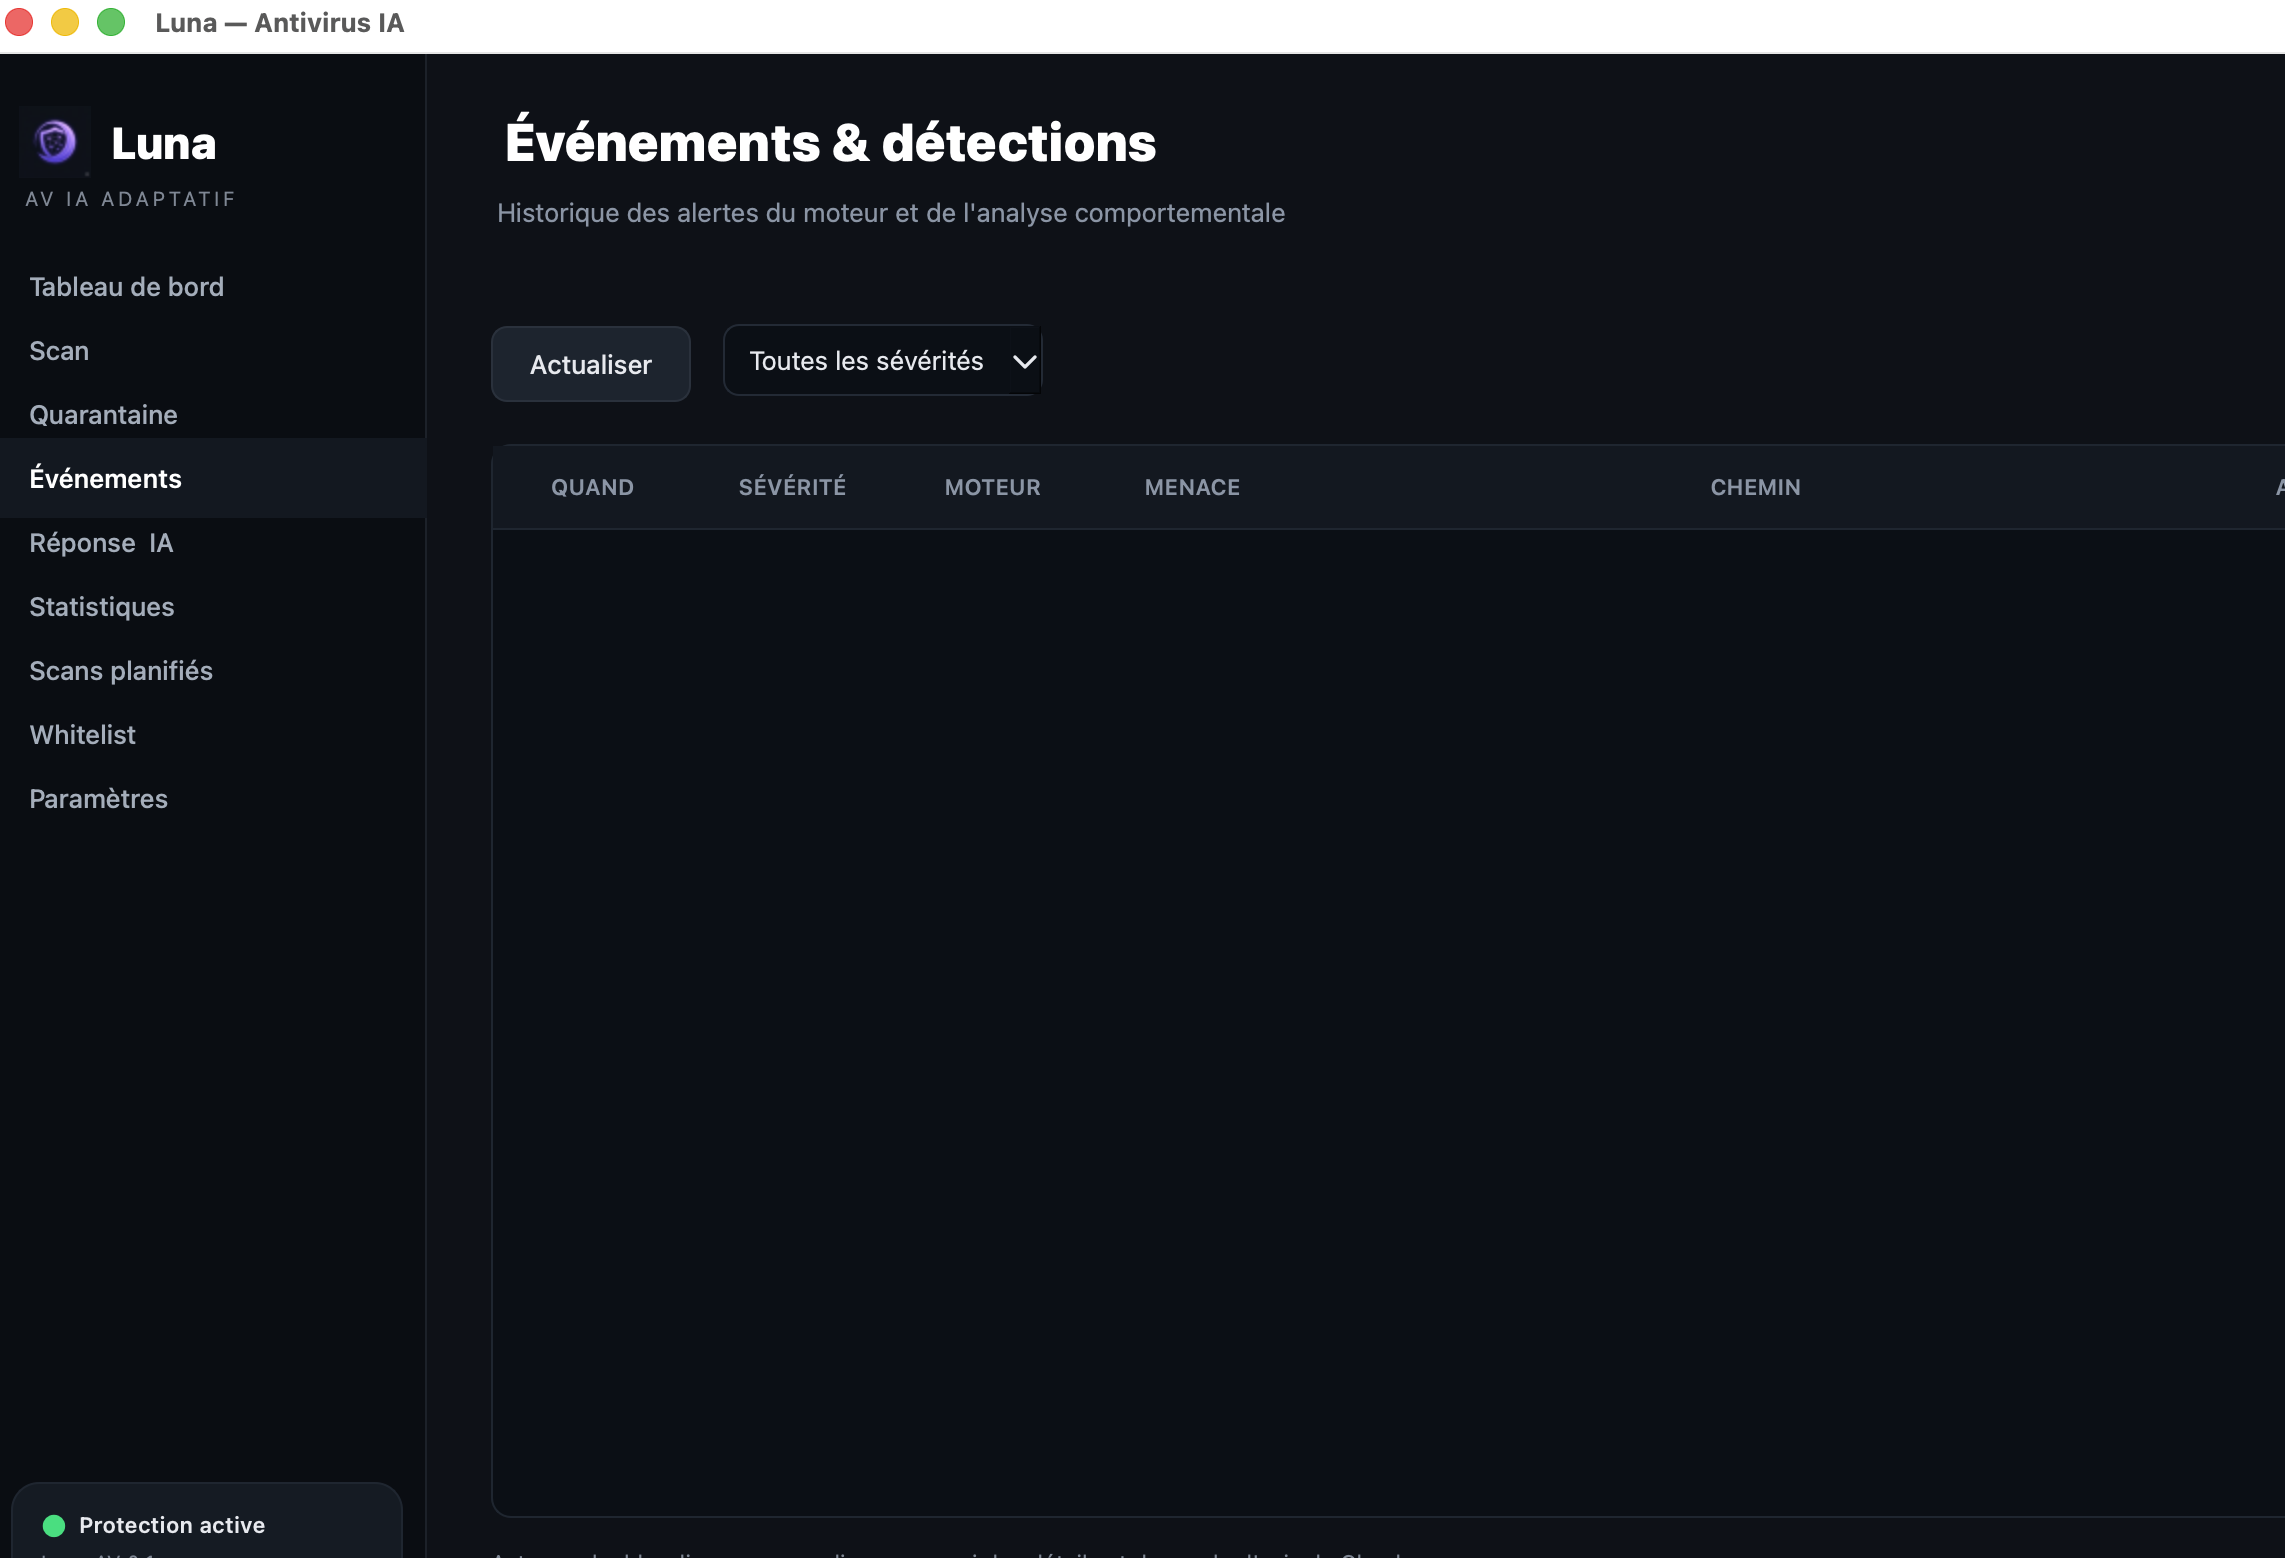Screen dimensions: 2285x1558
Task: Click the yellow macOS minimize window button
Action: tap(65, 22)
